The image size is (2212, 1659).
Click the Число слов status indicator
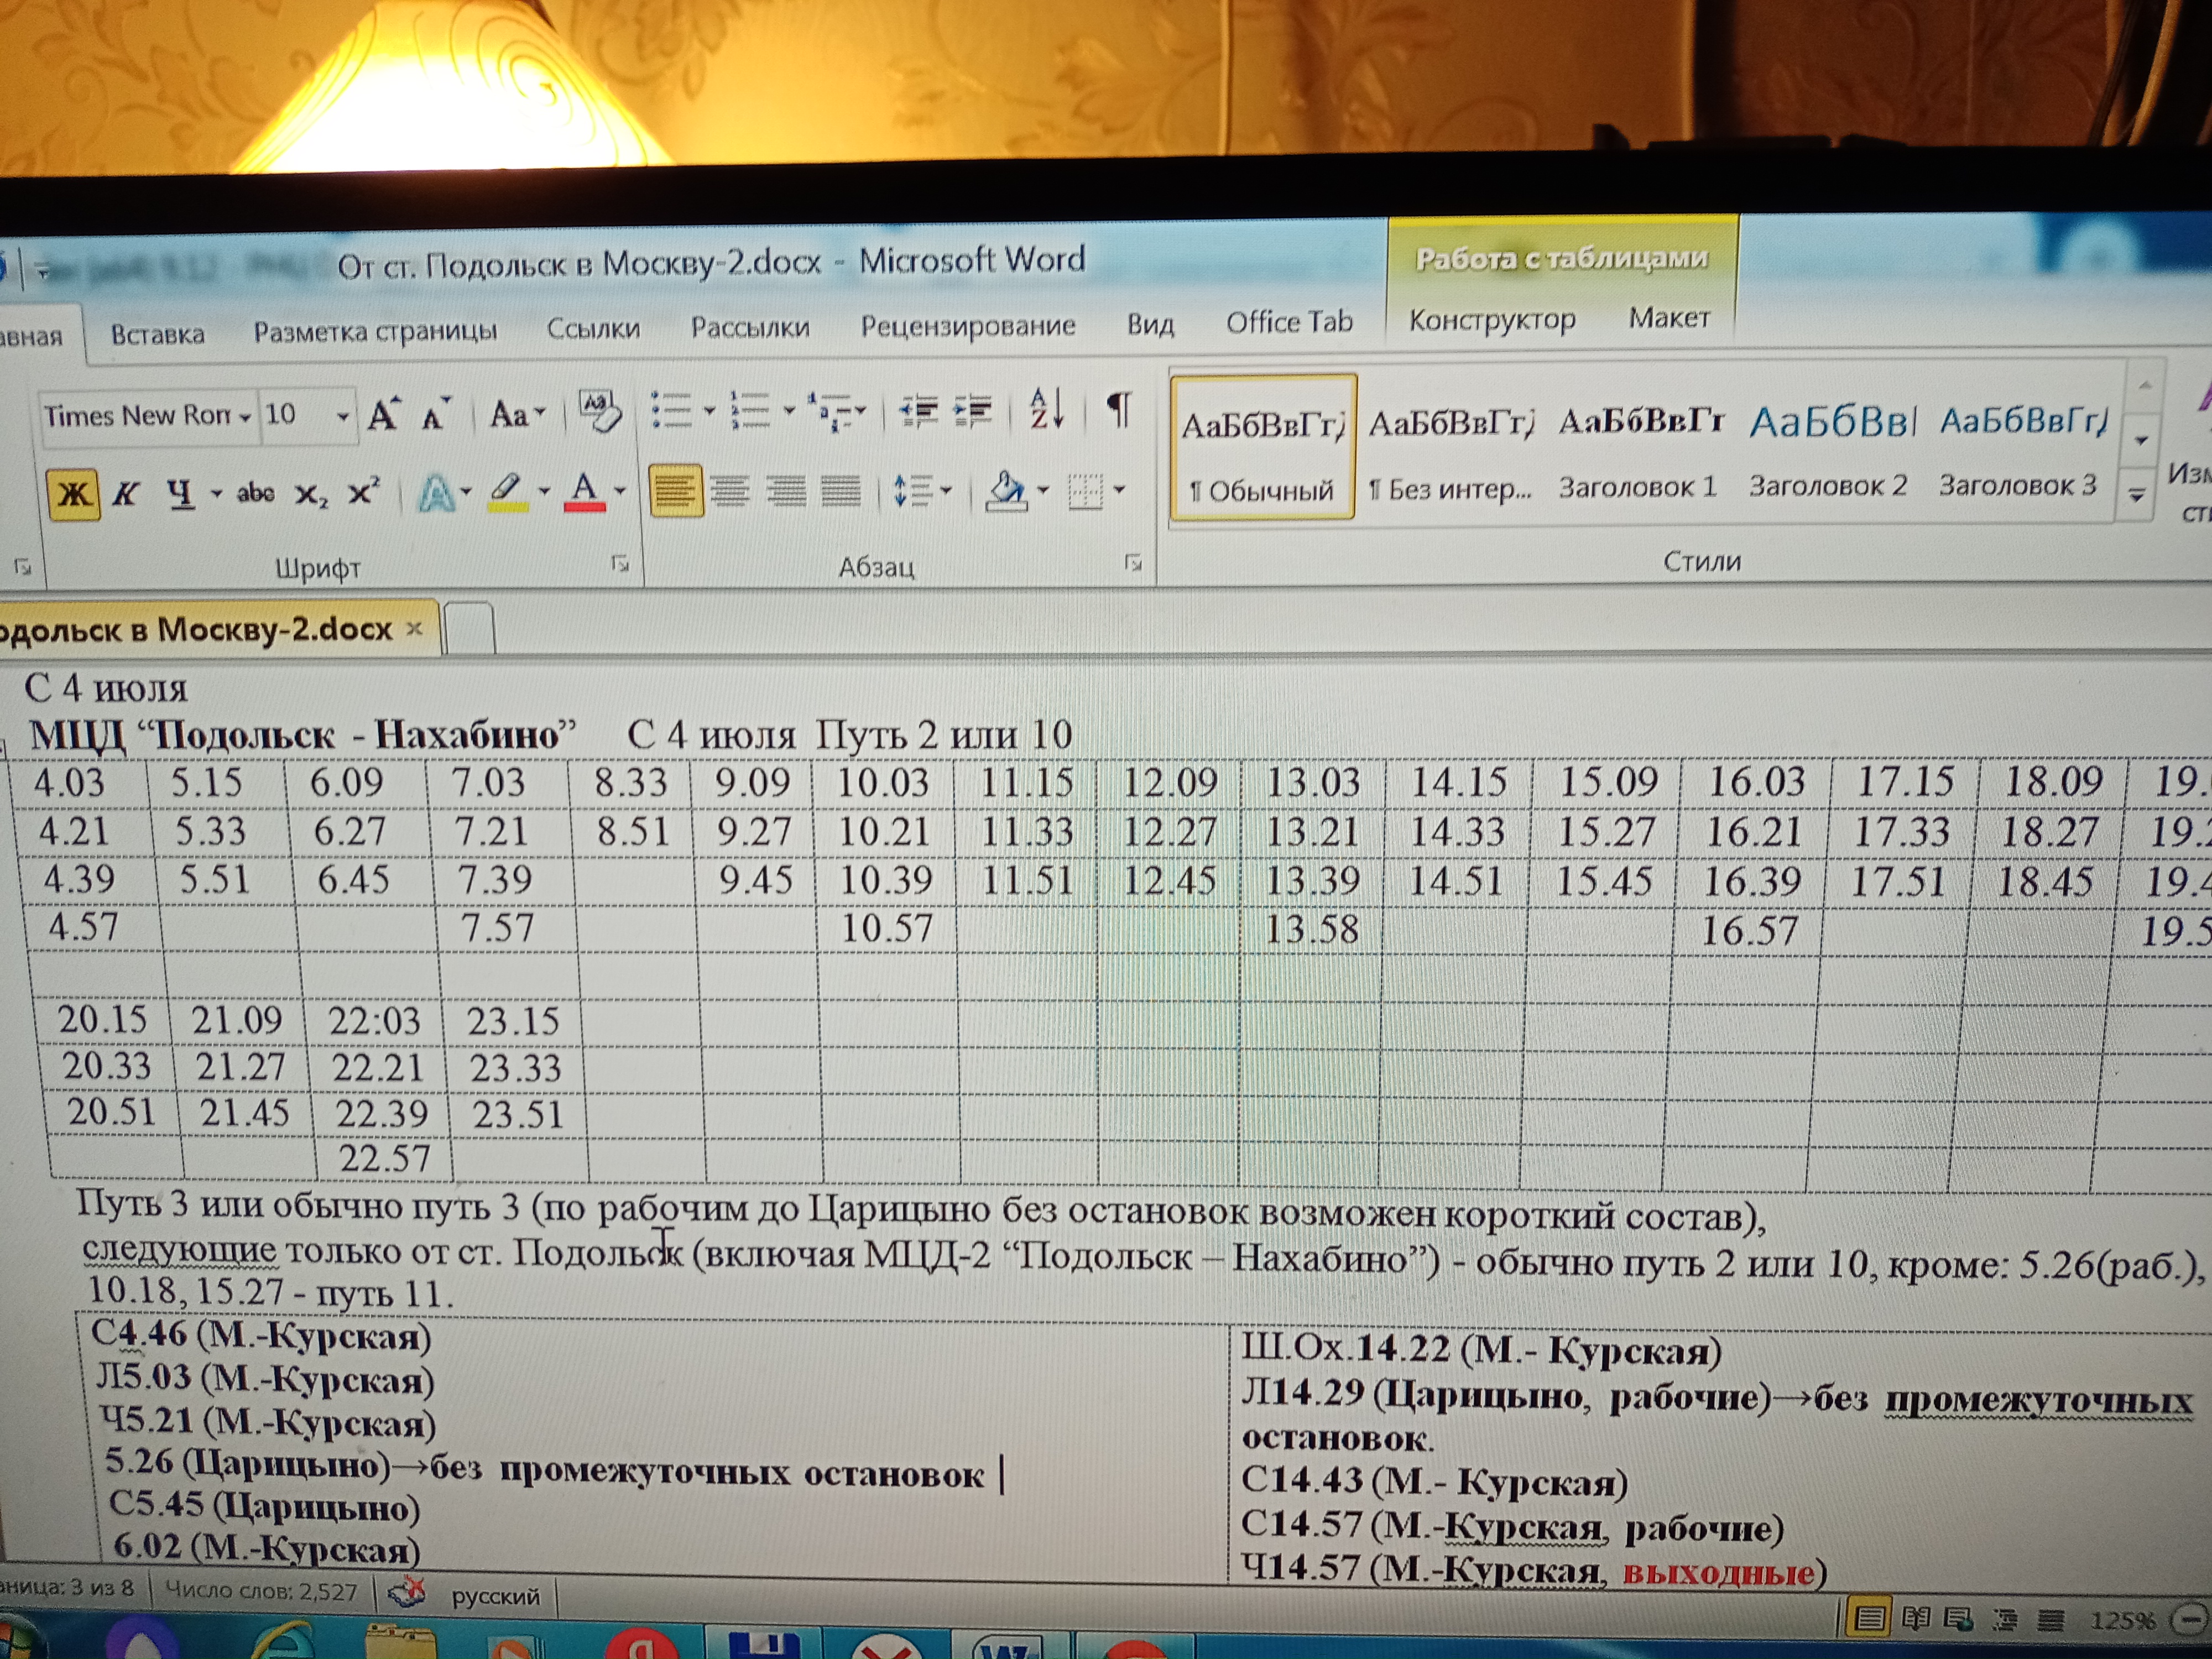tap(260, 1591)
